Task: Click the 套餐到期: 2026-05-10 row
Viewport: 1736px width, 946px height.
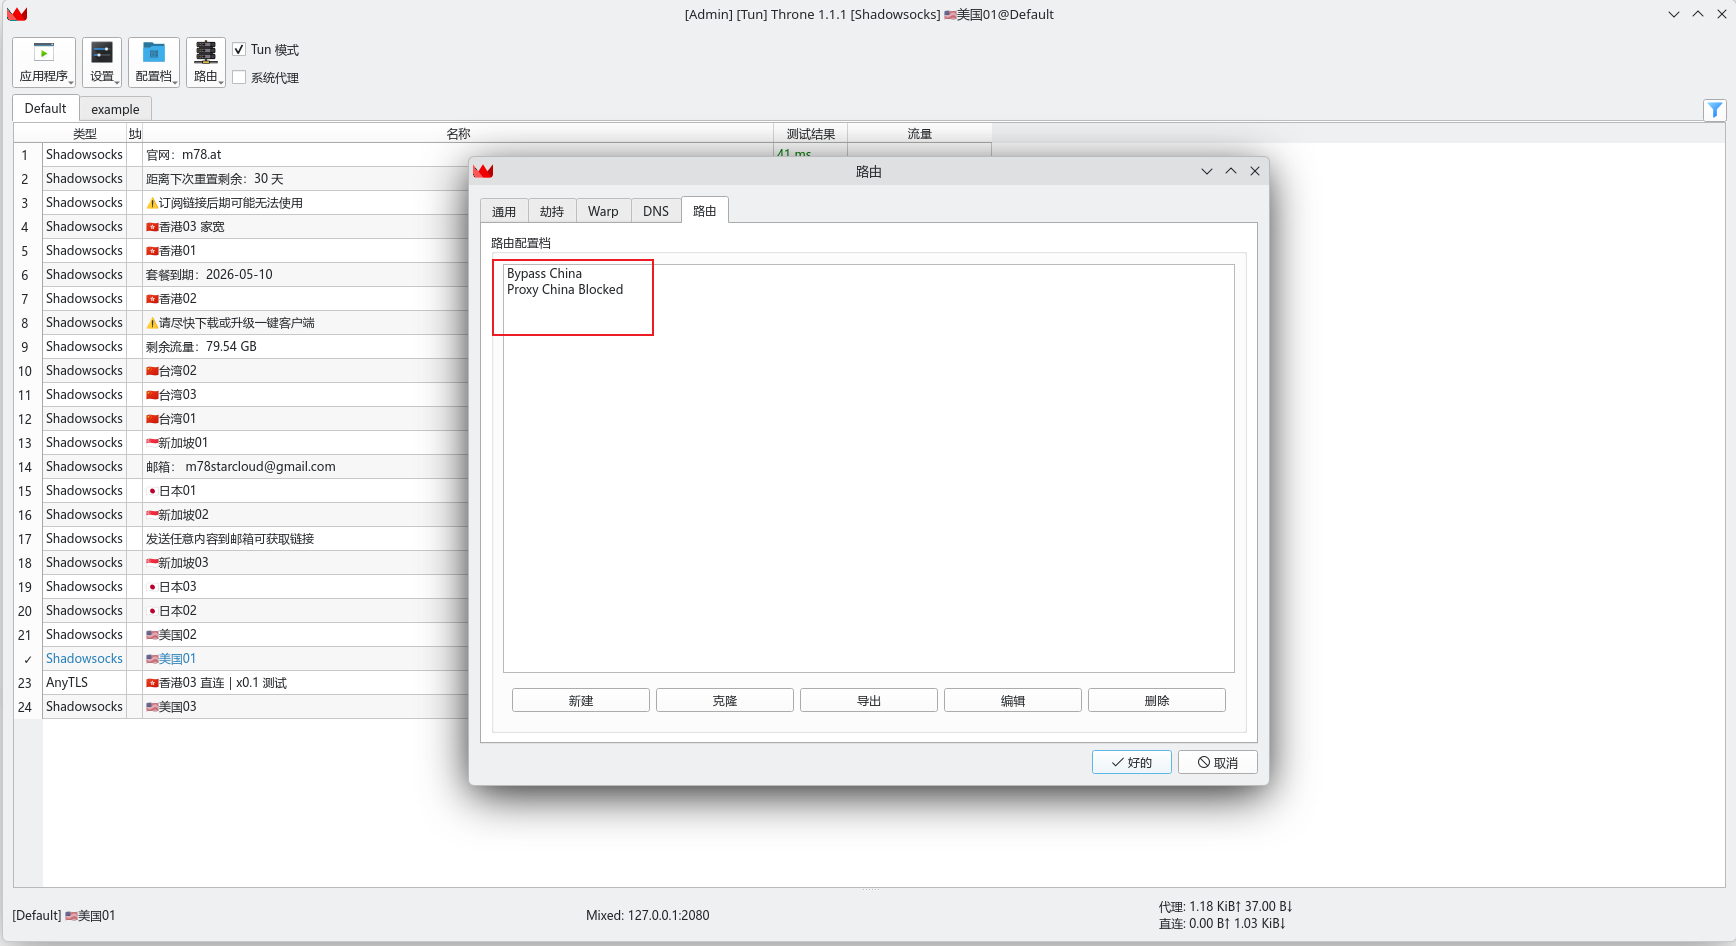Action: pos(255,275)
